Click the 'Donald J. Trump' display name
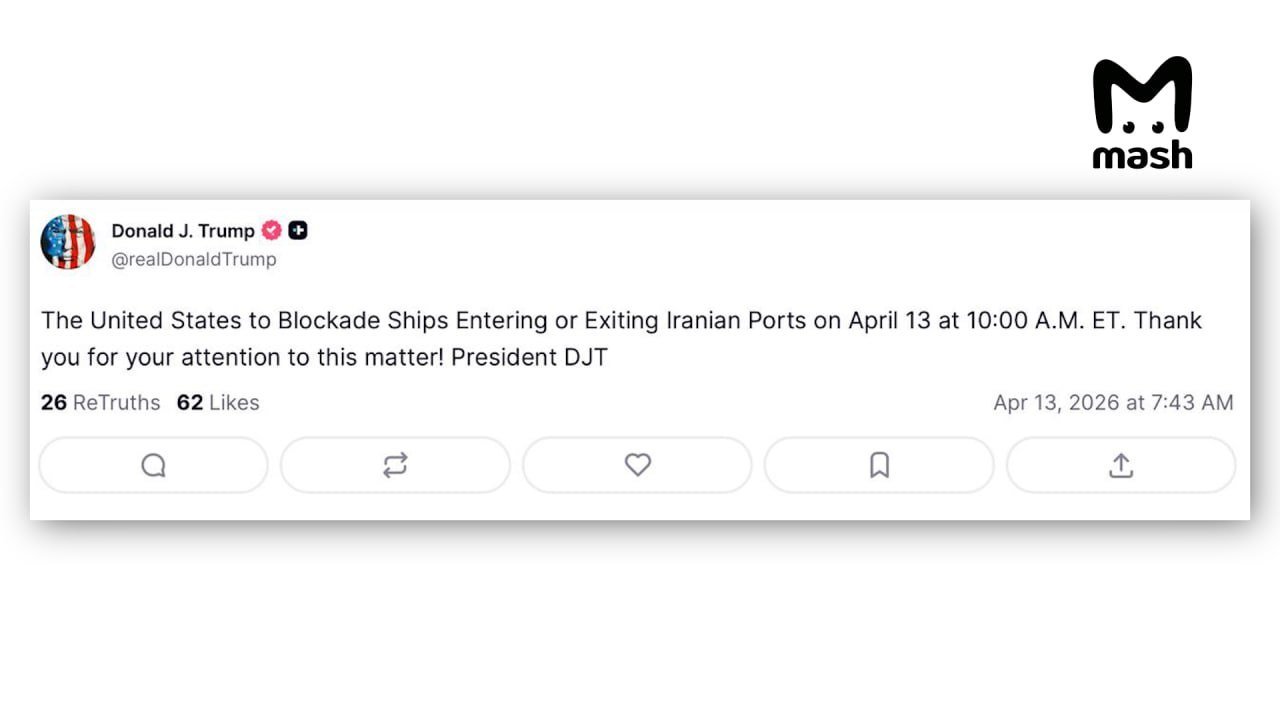Screen dimensions: 1280x720 pyautogui.click(x=183, y=231)
